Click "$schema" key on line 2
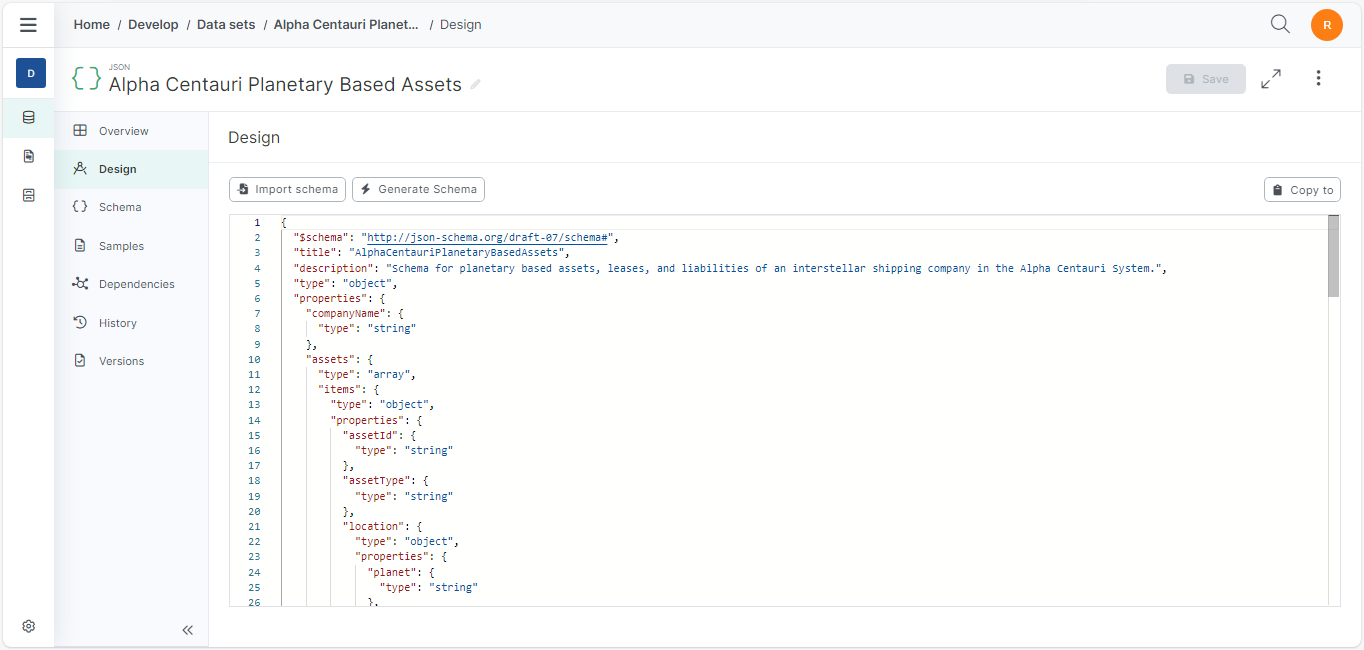The height and width of the screenshot is (650, 1364). 321,238
